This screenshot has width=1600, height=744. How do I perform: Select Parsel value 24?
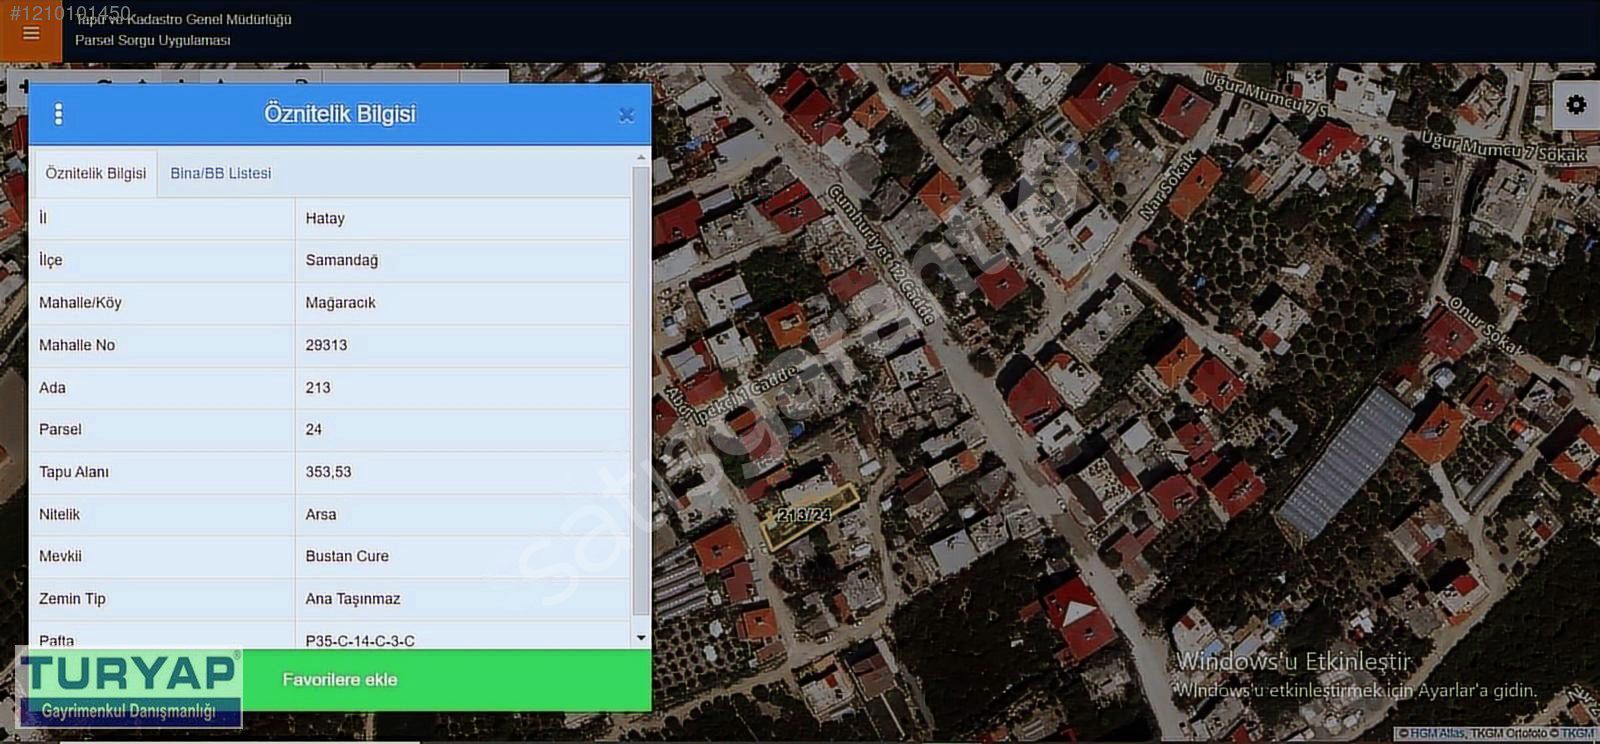[x=463, y=430]
